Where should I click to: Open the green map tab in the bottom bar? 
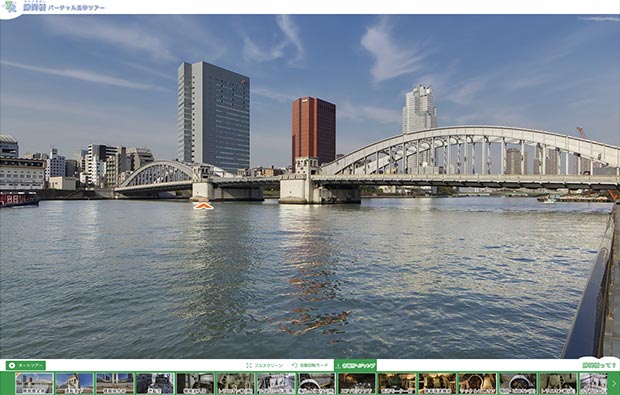(x=355, y=365)
